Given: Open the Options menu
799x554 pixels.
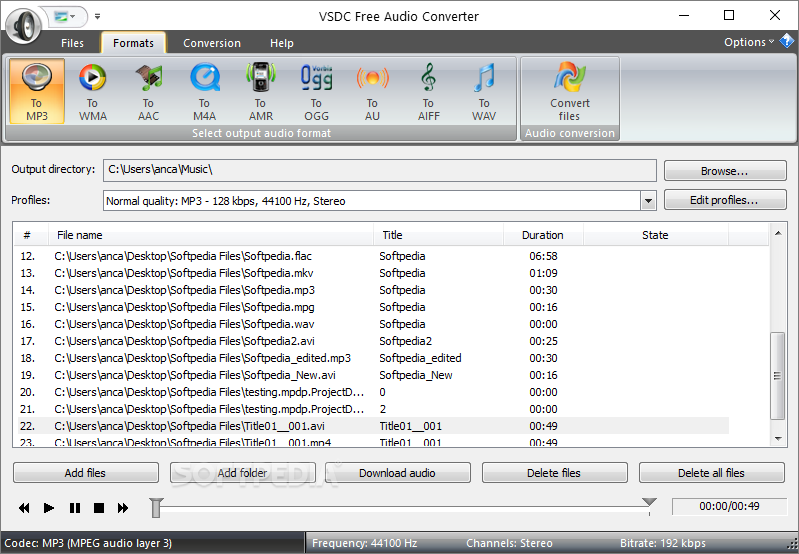Looking at the screenshot, I should tap(749, 42).
